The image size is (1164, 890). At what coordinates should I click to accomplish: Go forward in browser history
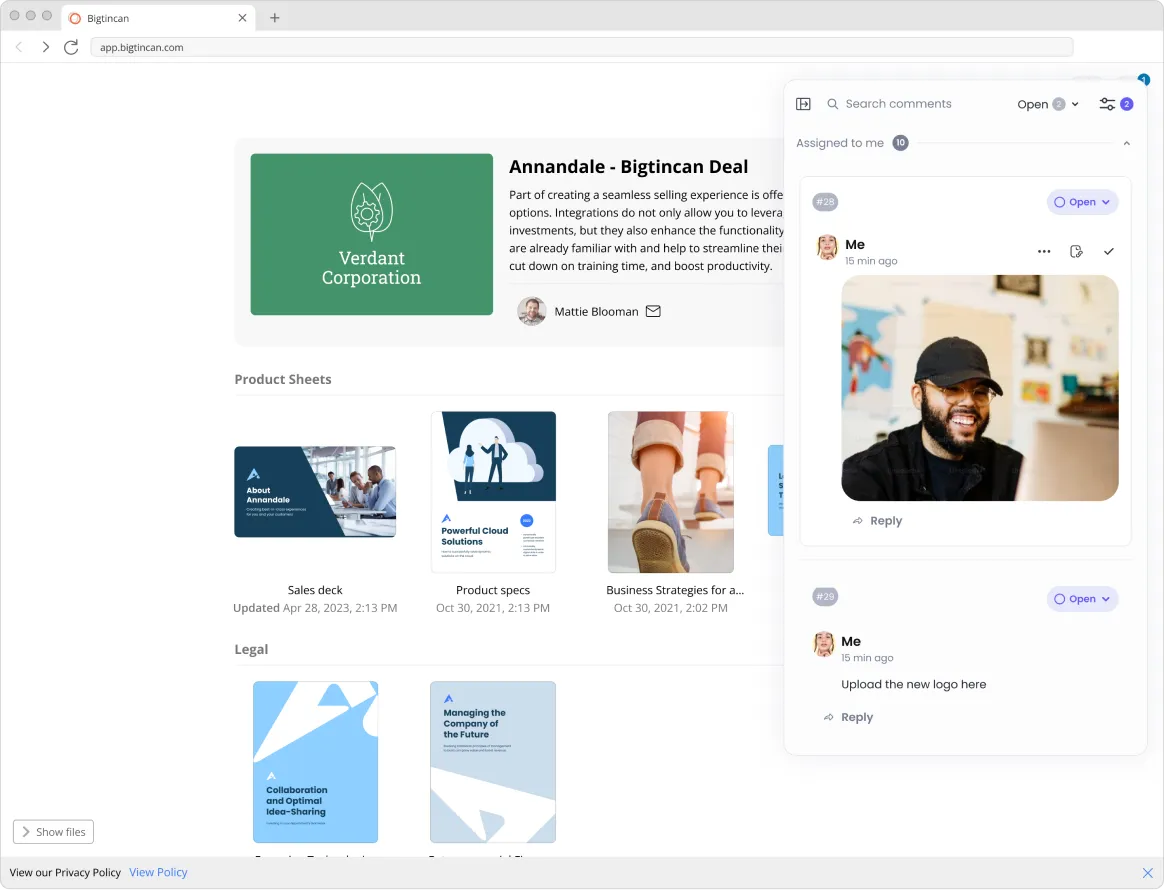45,48
